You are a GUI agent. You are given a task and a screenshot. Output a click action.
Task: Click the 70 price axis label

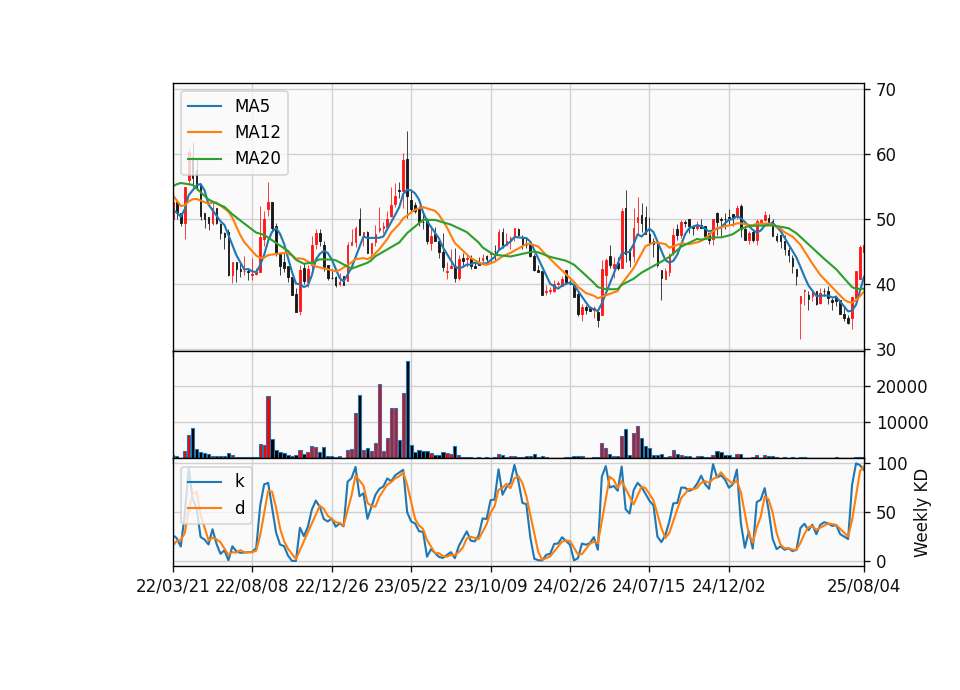click(885, 90)
